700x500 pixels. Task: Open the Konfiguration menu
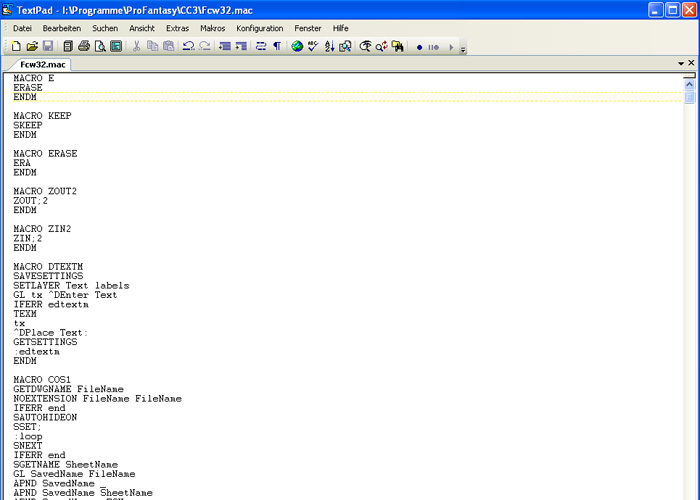[x=260, y=28]
